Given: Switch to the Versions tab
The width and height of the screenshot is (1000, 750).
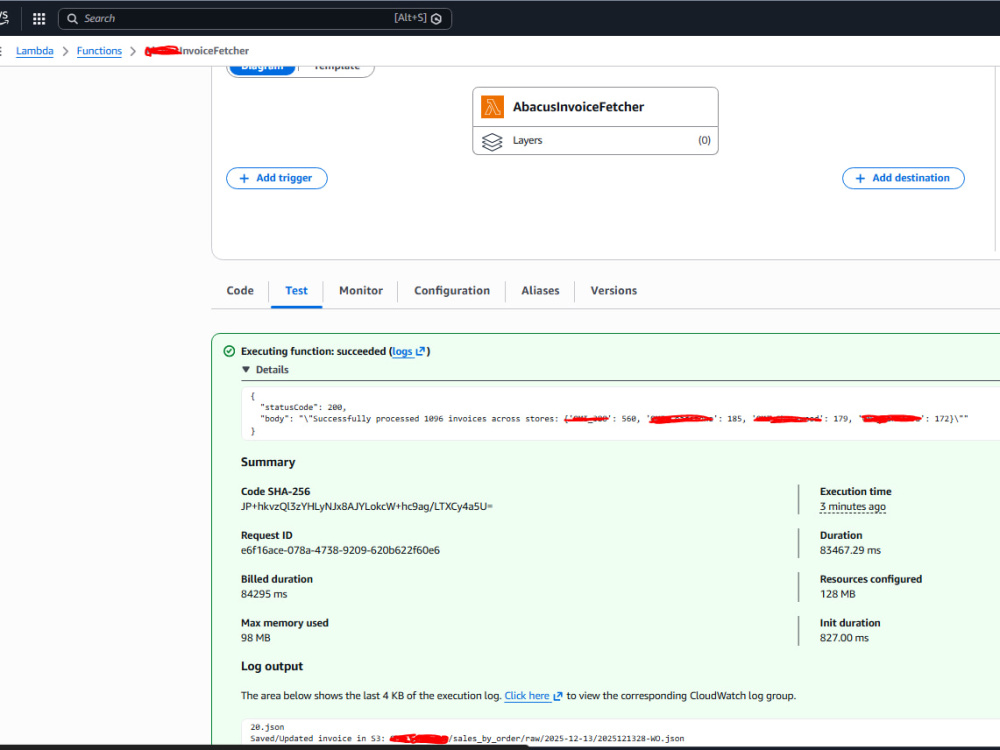Looking at the screenshot, I should pyautogui.click(x=614, y=291).
